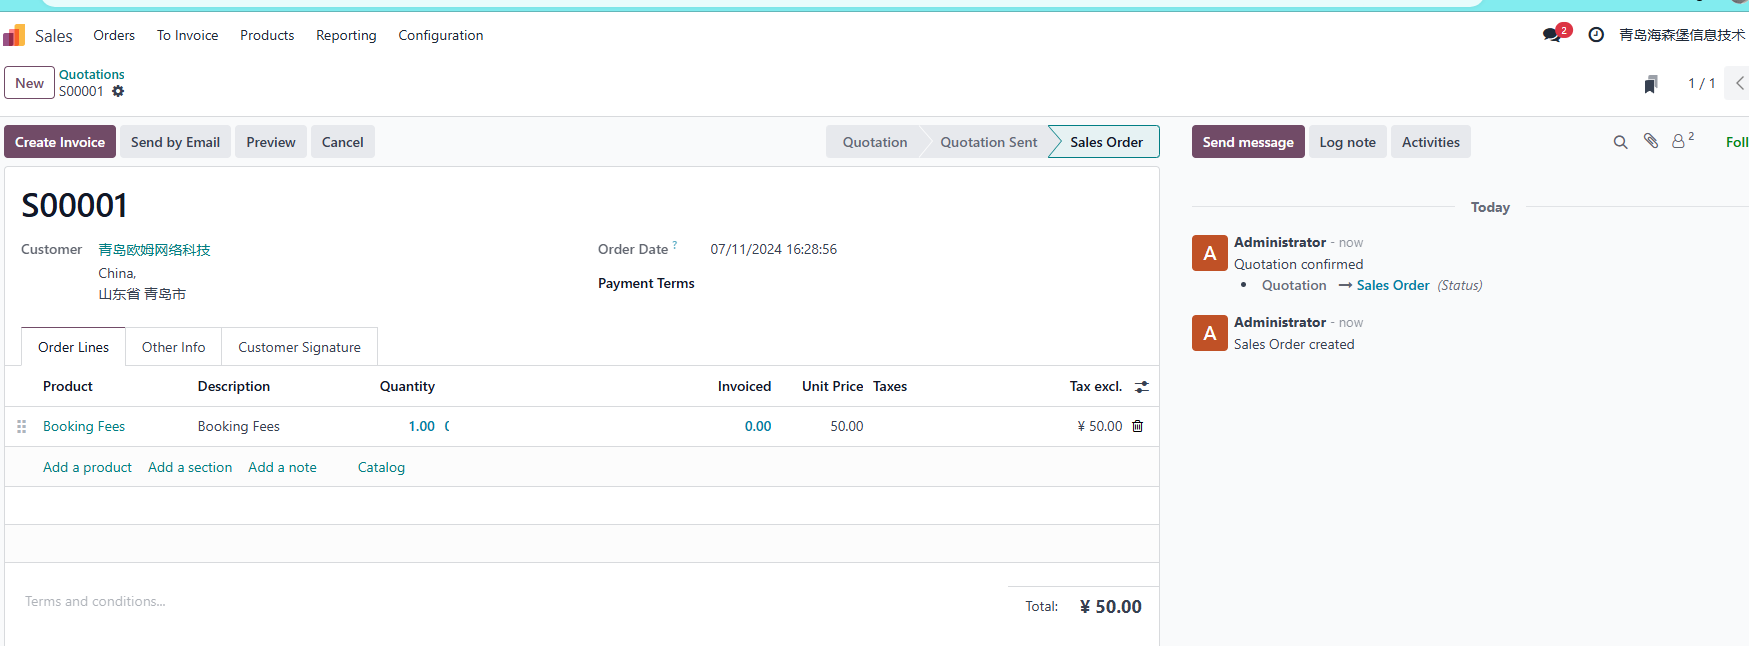
Task: Open the conversations message icon
Action: tap(1552, 35)
